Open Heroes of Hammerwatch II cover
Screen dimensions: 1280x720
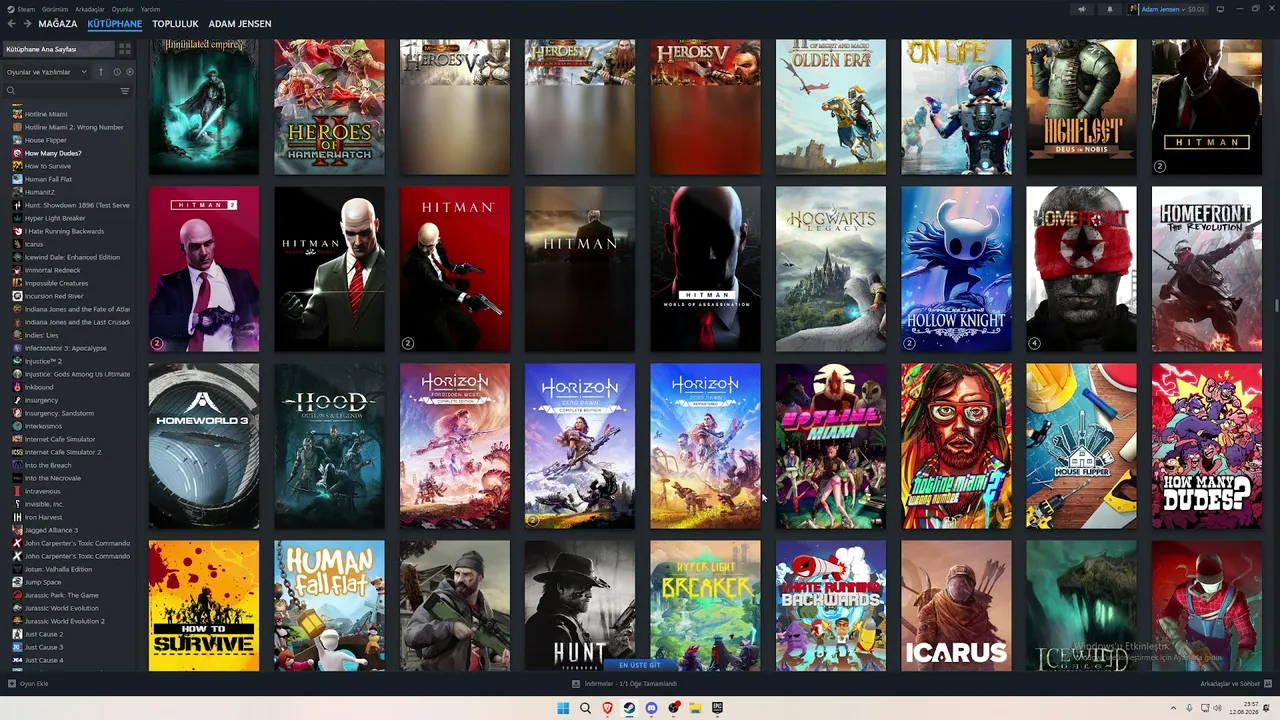[329, 107]
